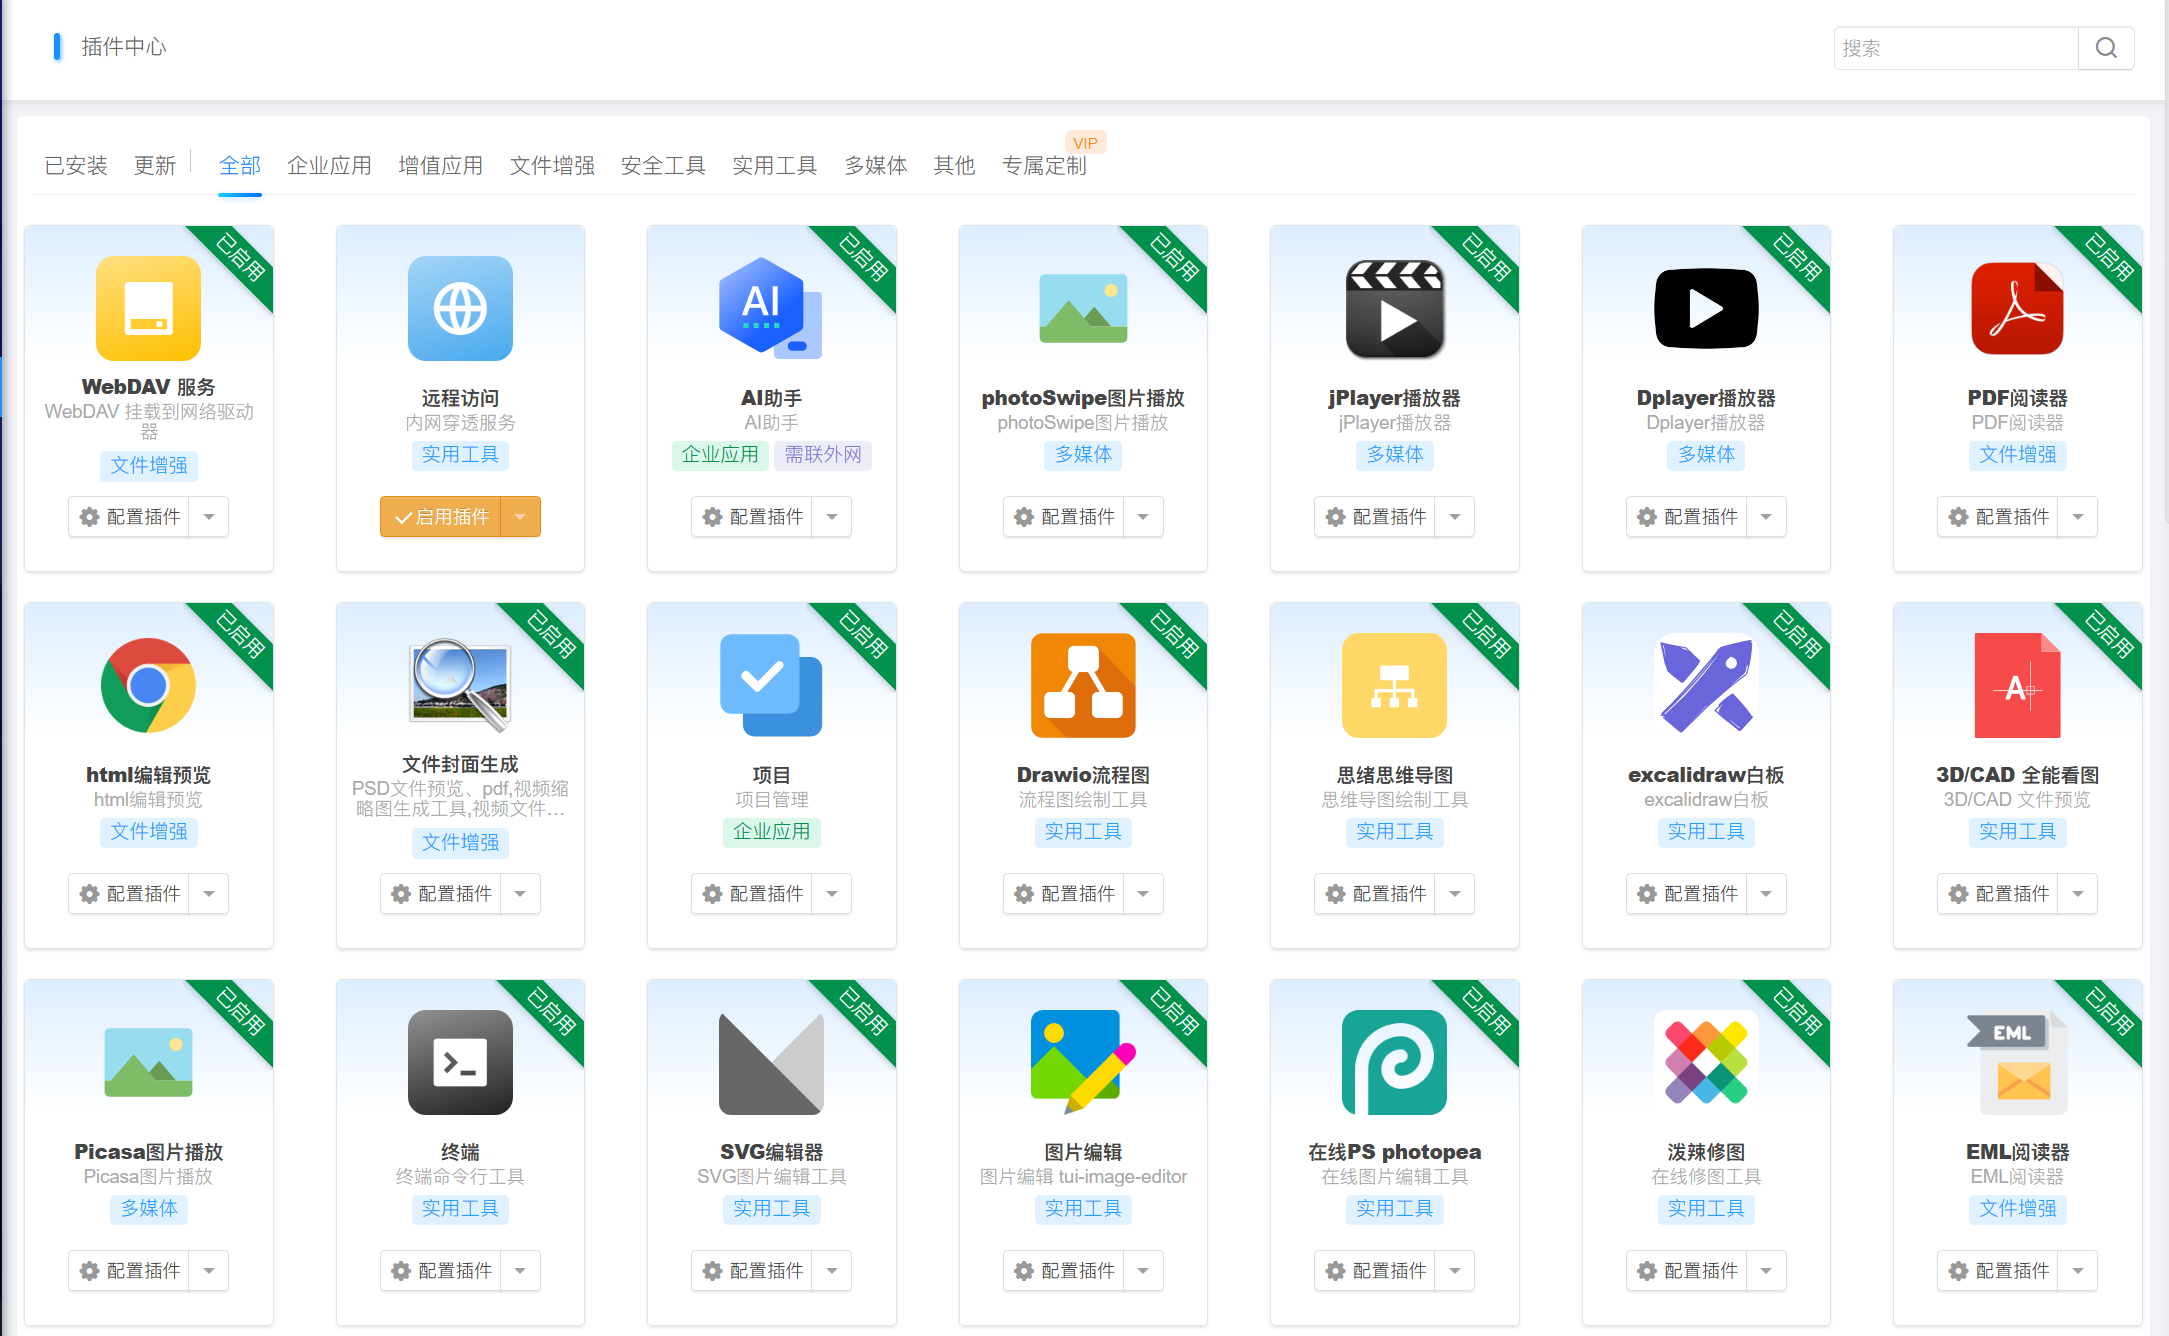The width and height of the screenshot is (2169, 1336).
Task: Configure the Dplayer播放器 plugin
Action: tap(1686, 517)
